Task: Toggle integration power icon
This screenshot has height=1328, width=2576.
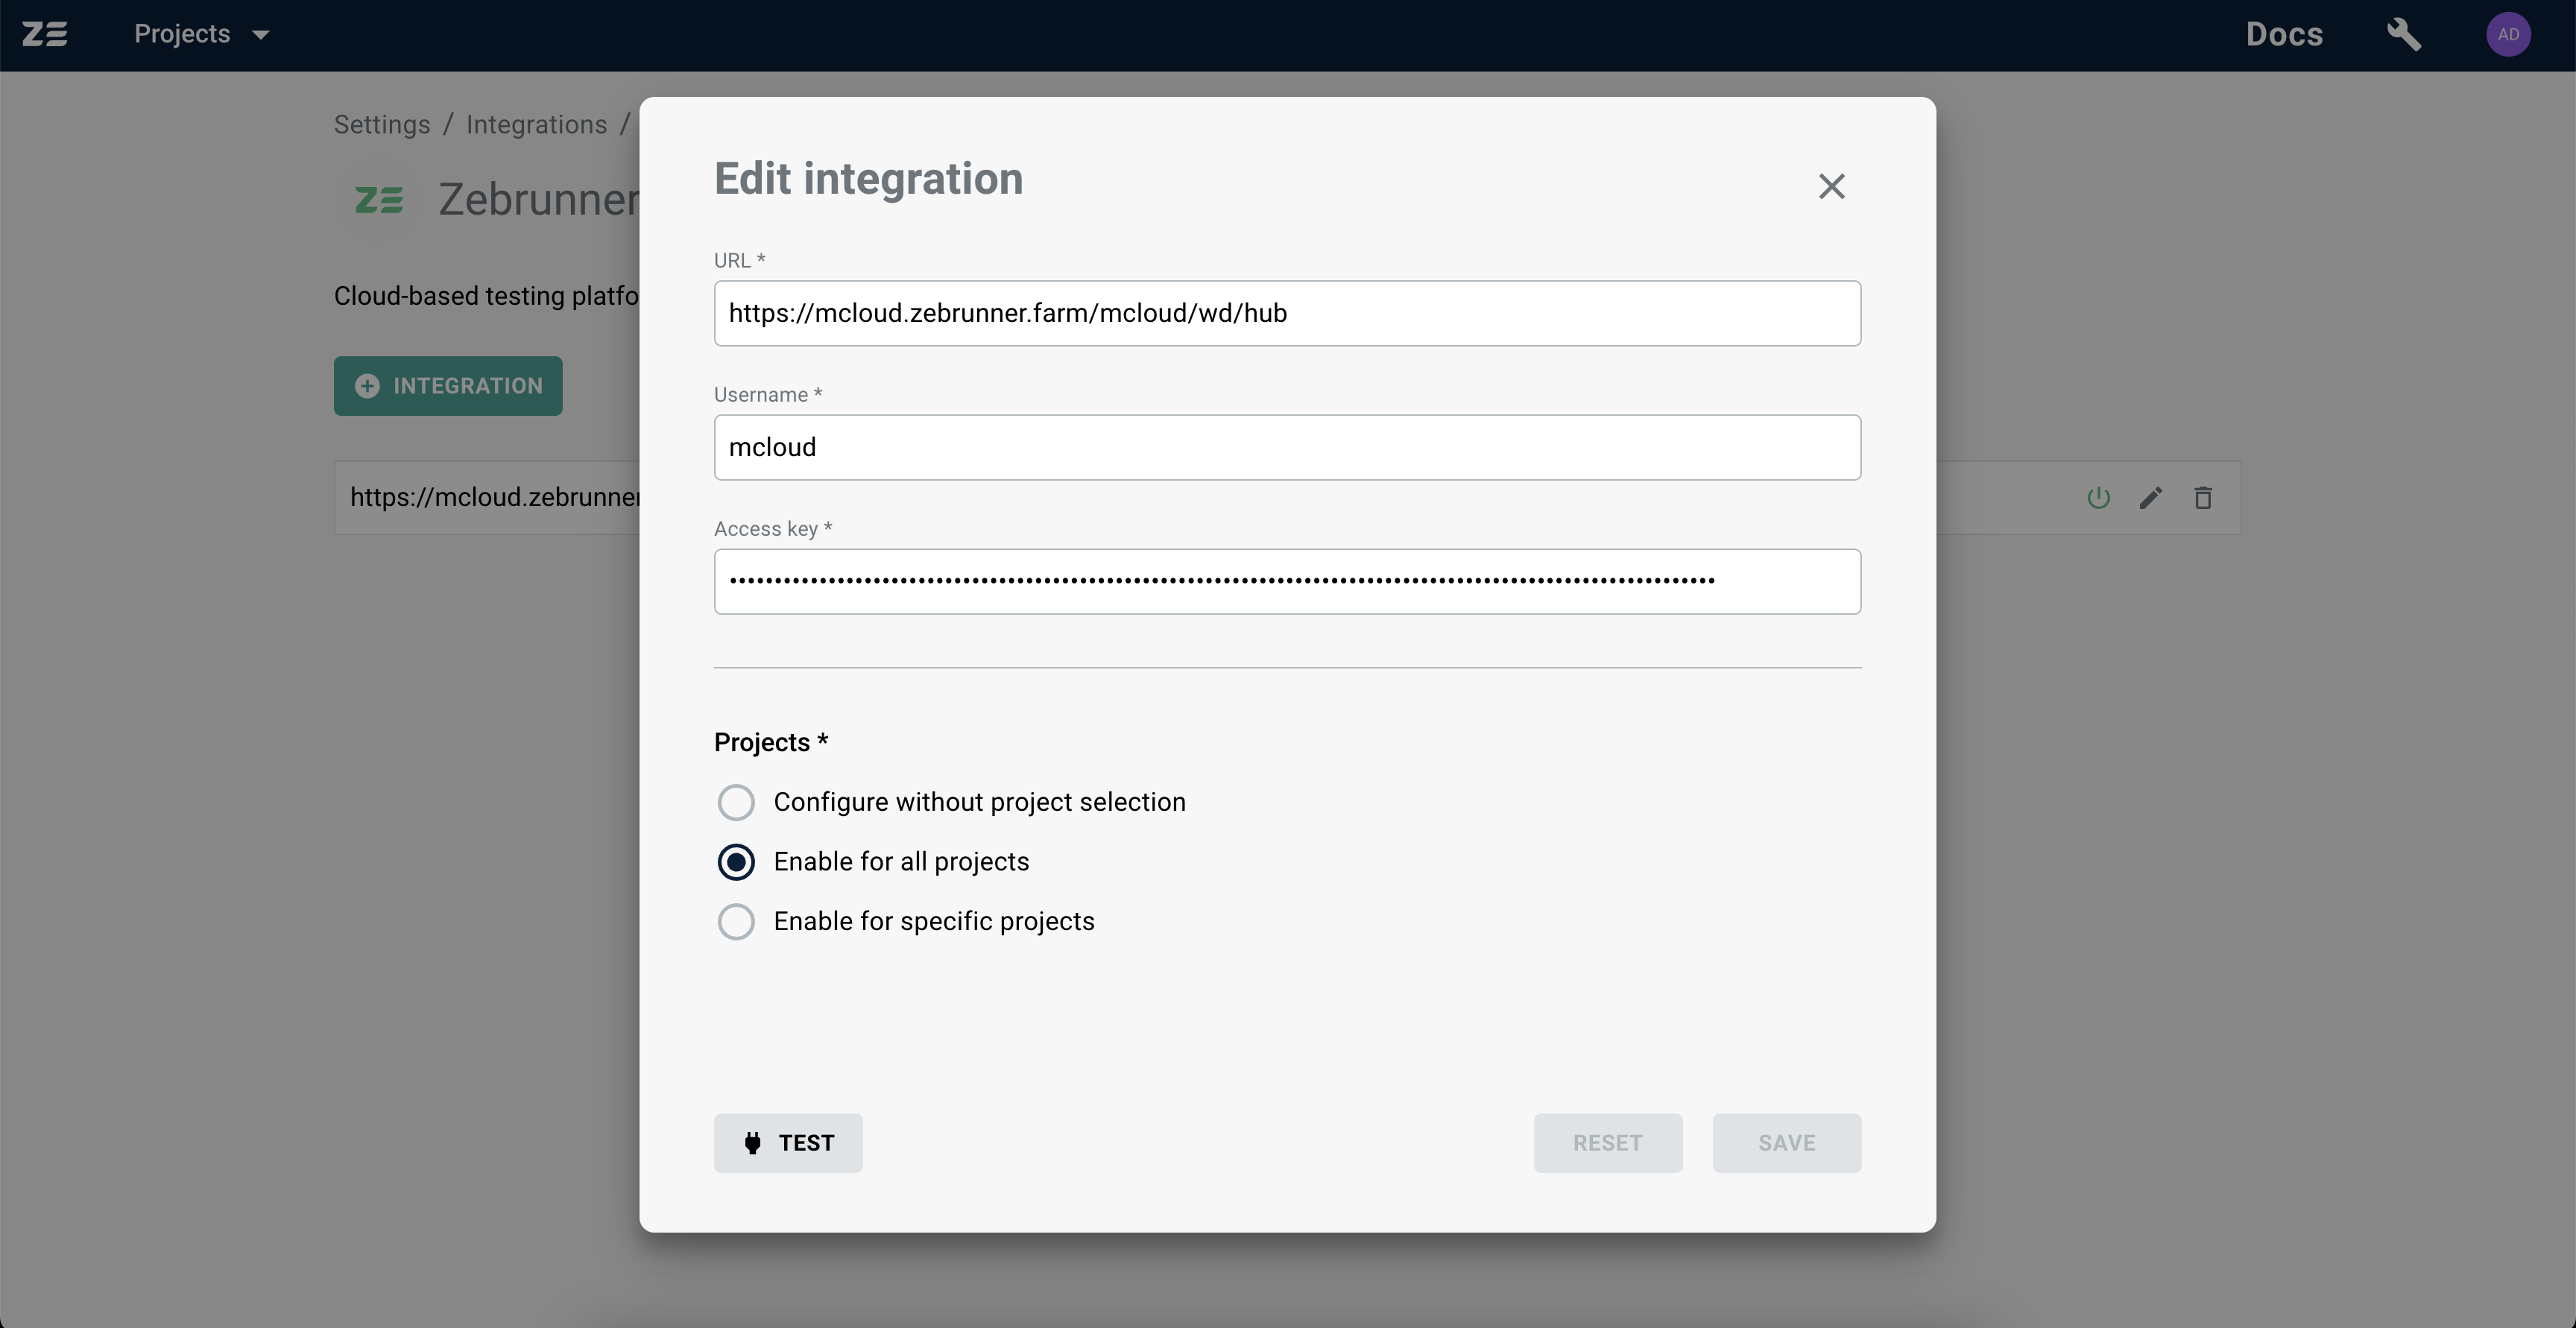Action: point(2098,498)
